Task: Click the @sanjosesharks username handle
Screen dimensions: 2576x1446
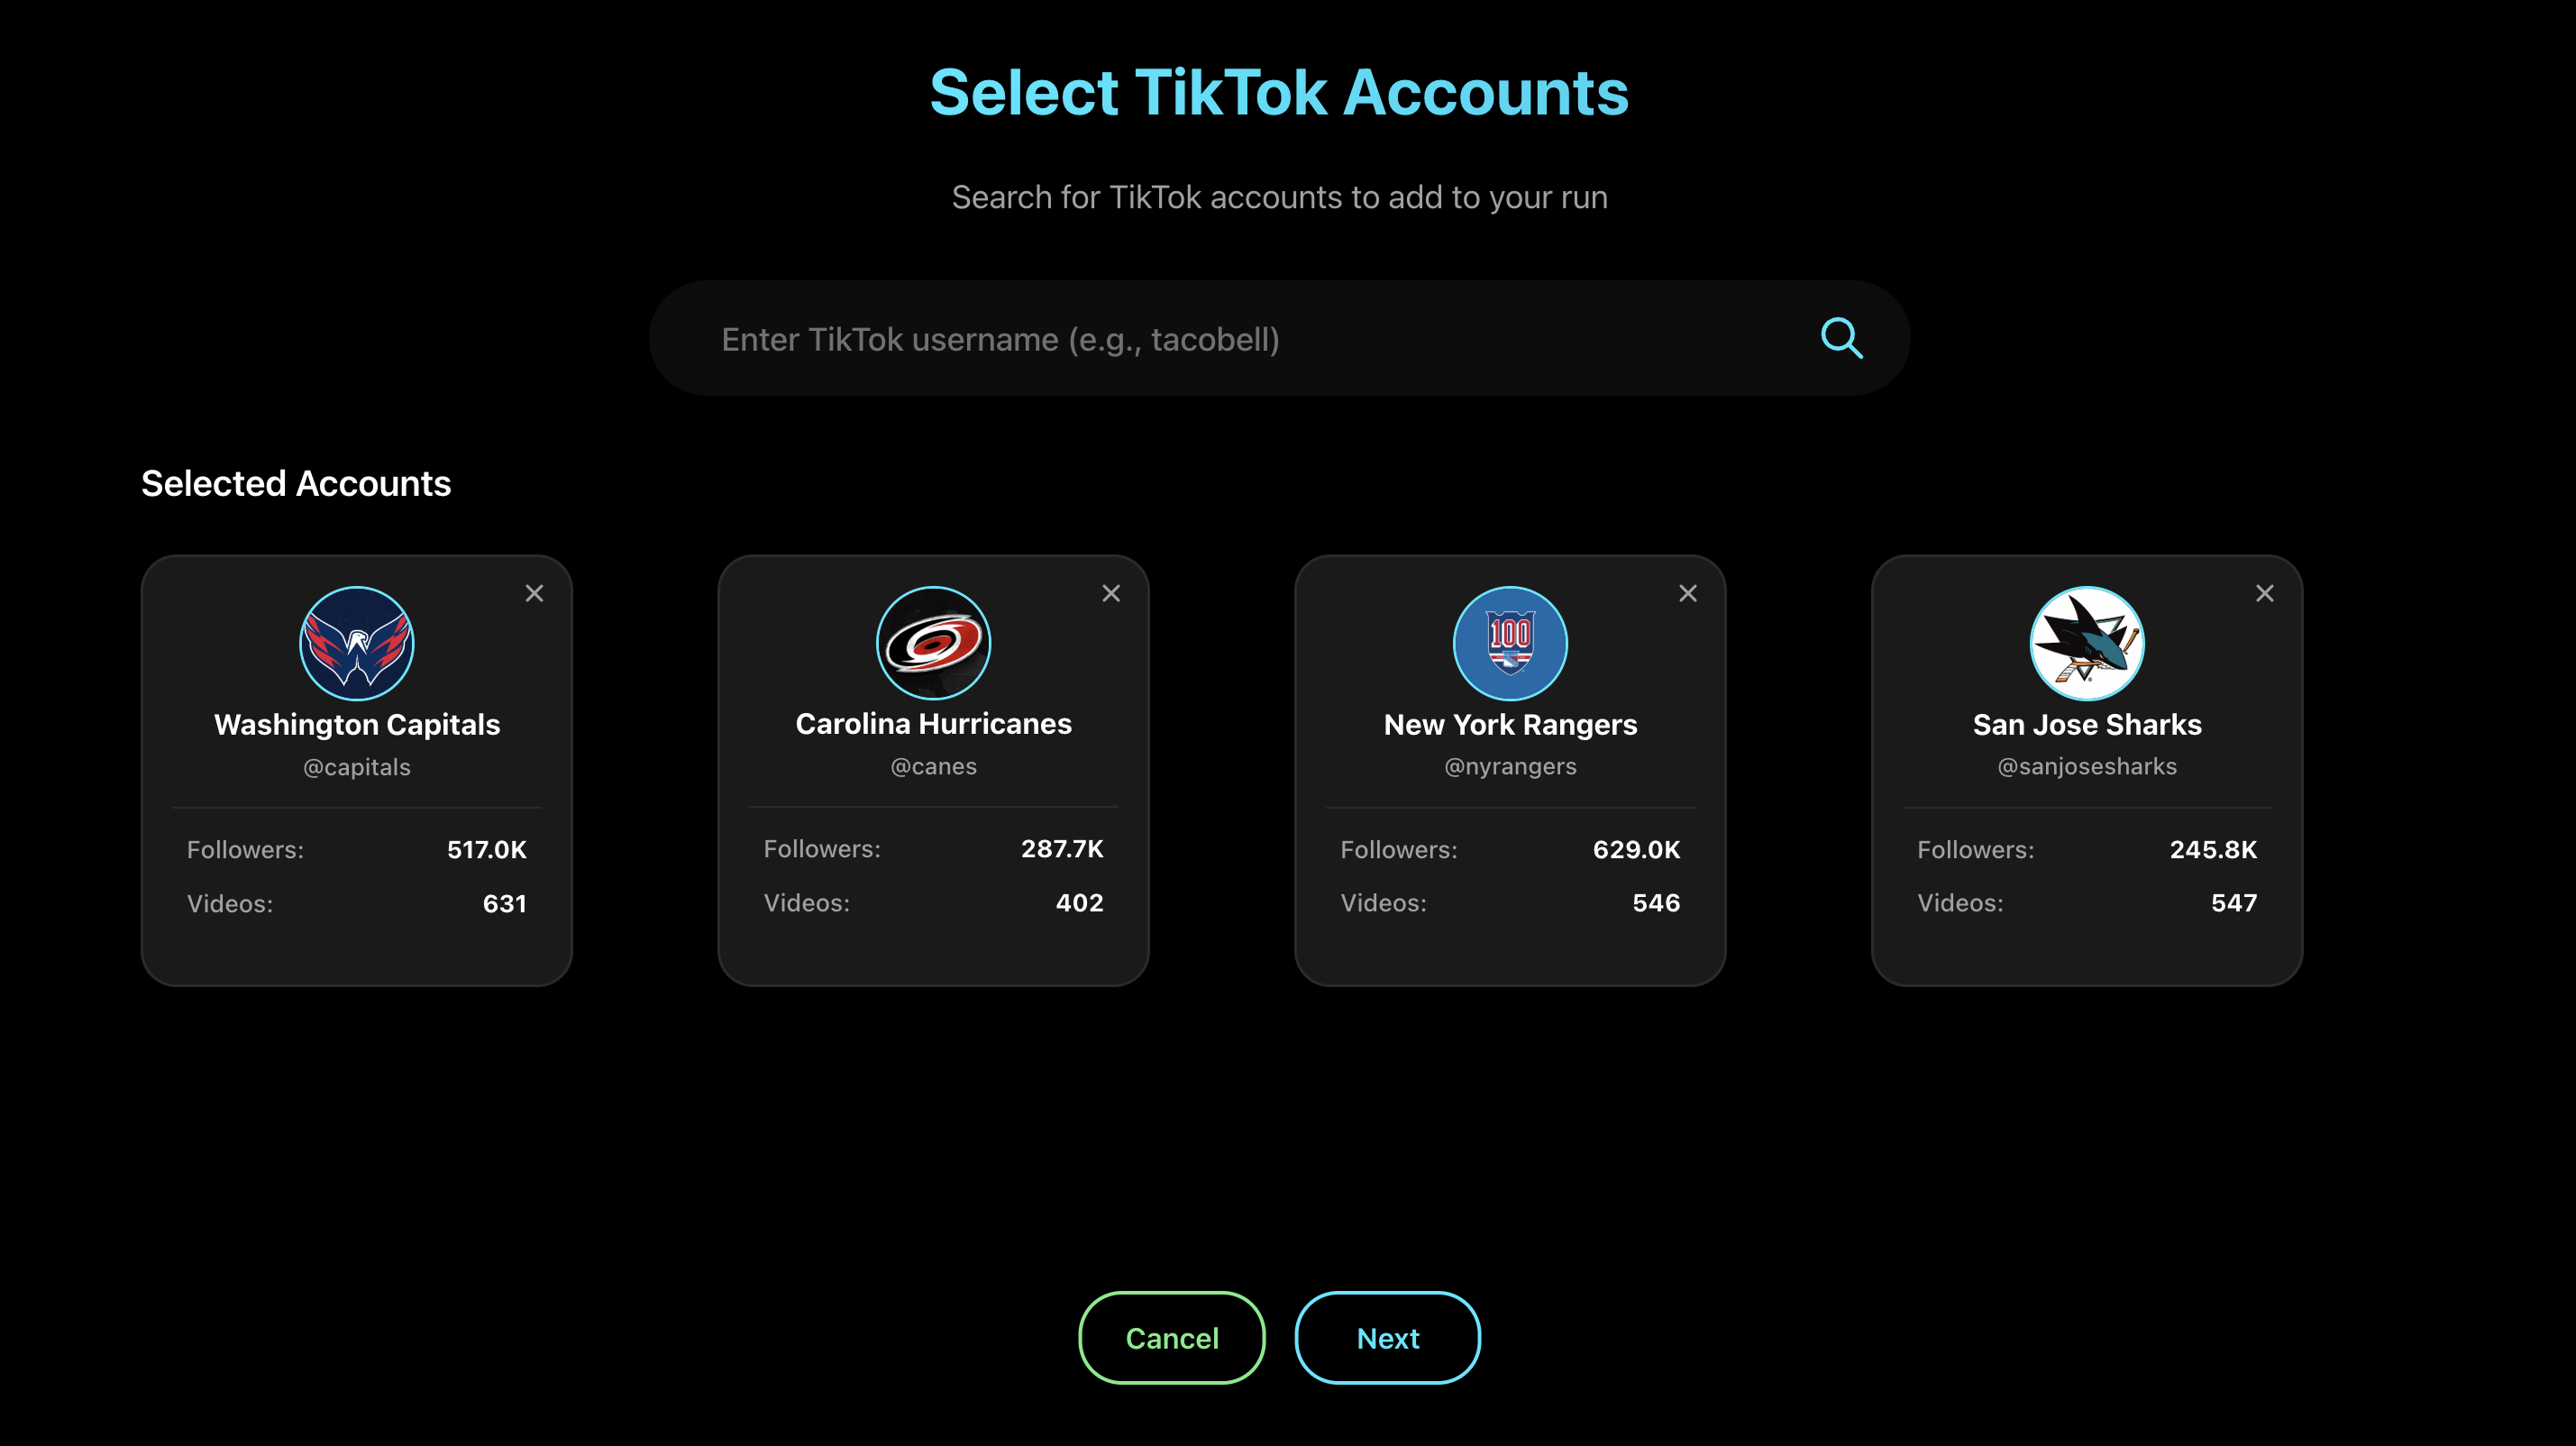Action: click(x=2087, y=766)
